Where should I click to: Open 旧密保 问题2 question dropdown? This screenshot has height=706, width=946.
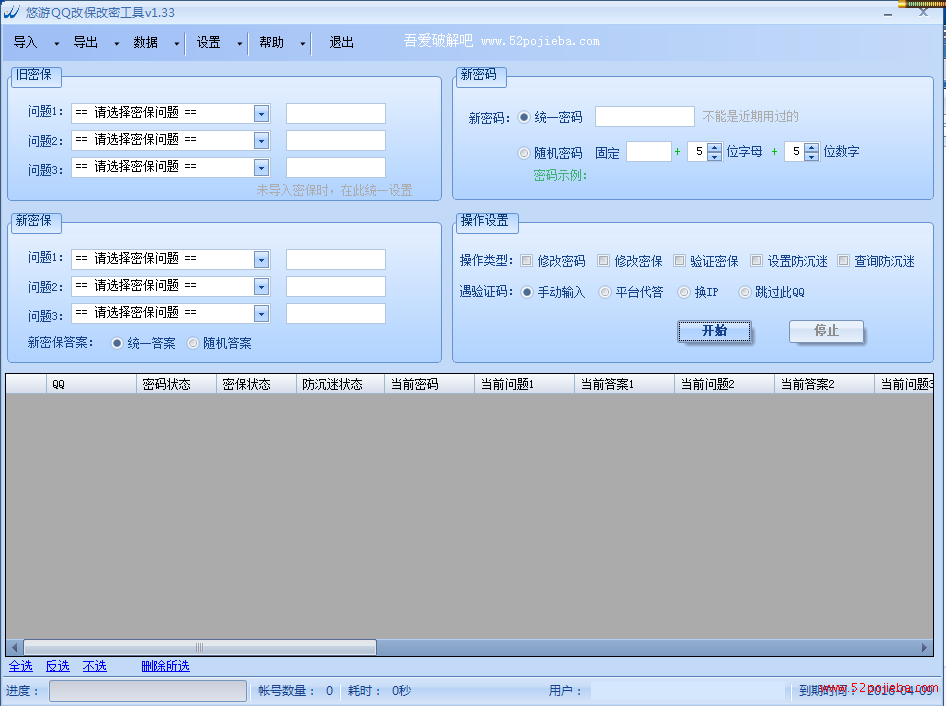(x=261, y=141)
